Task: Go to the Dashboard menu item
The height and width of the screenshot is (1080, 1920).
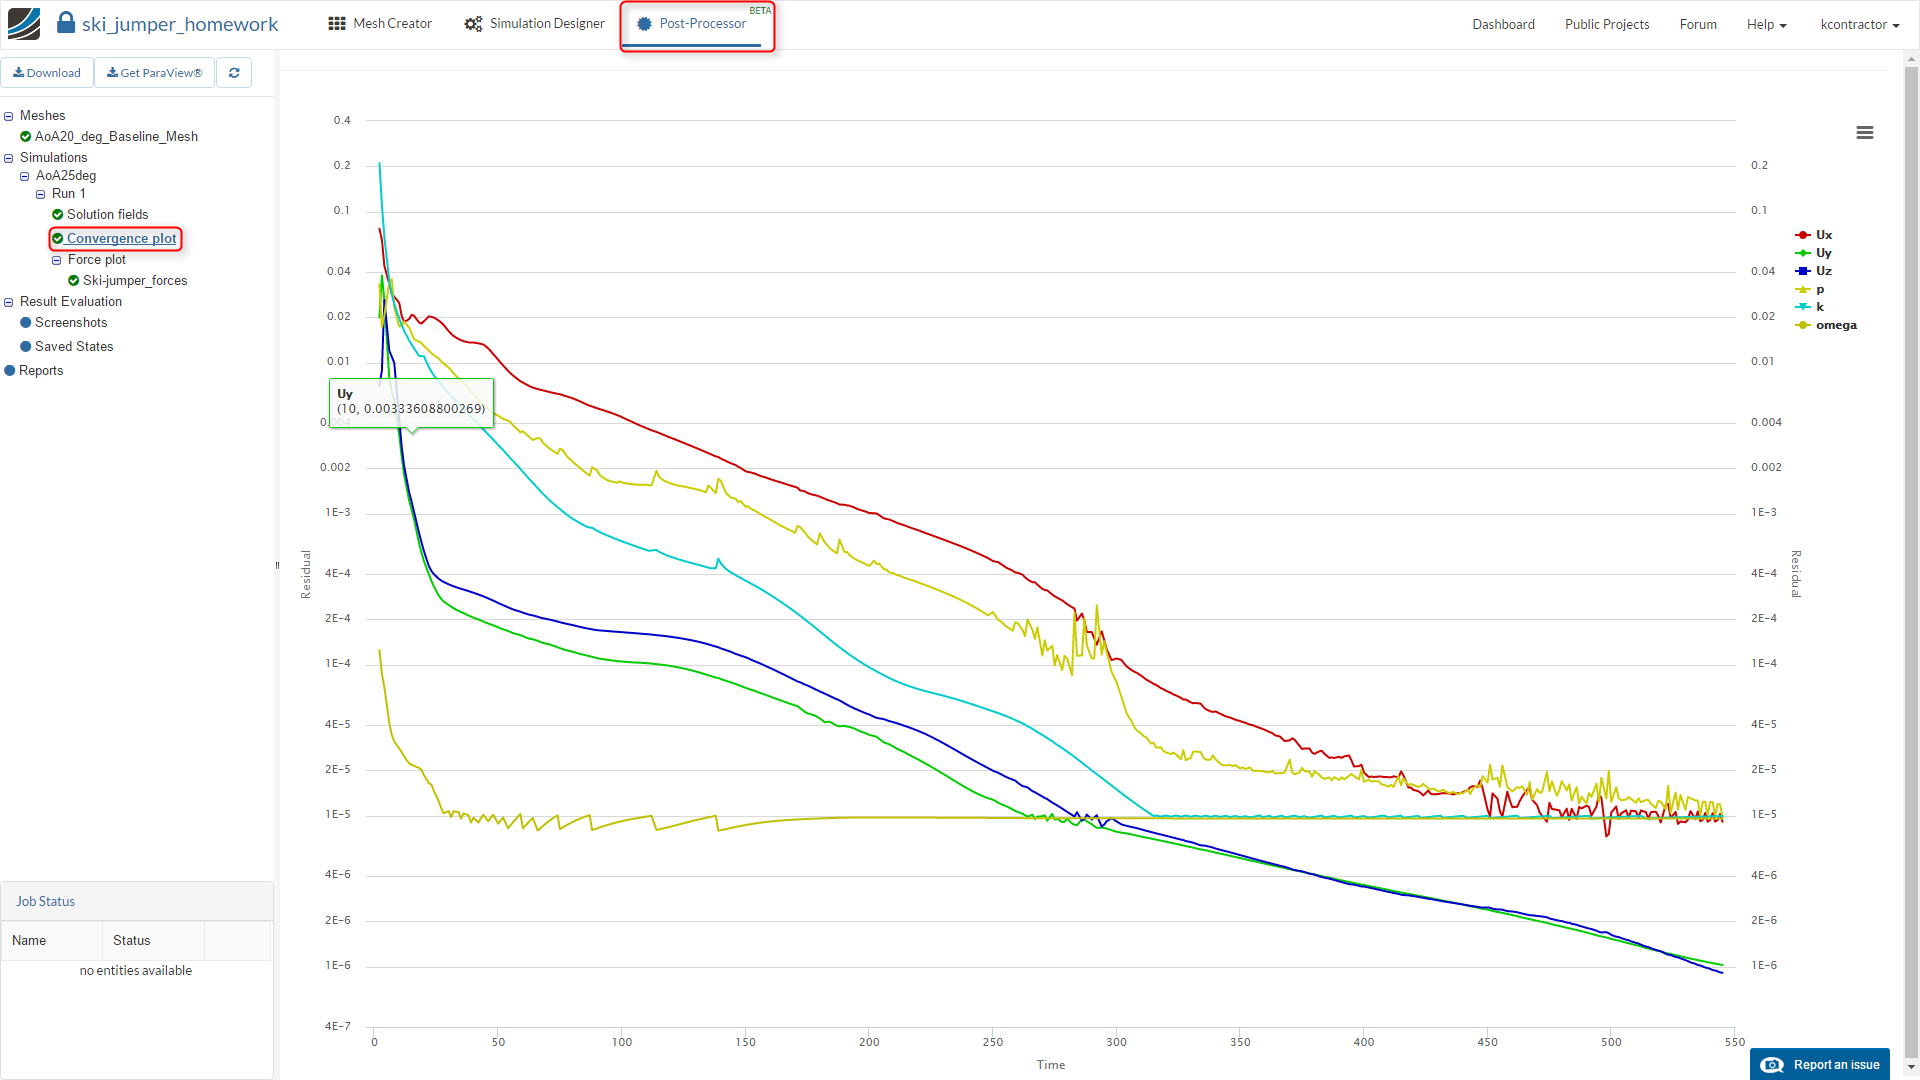Action: [x=1503, y=25]
